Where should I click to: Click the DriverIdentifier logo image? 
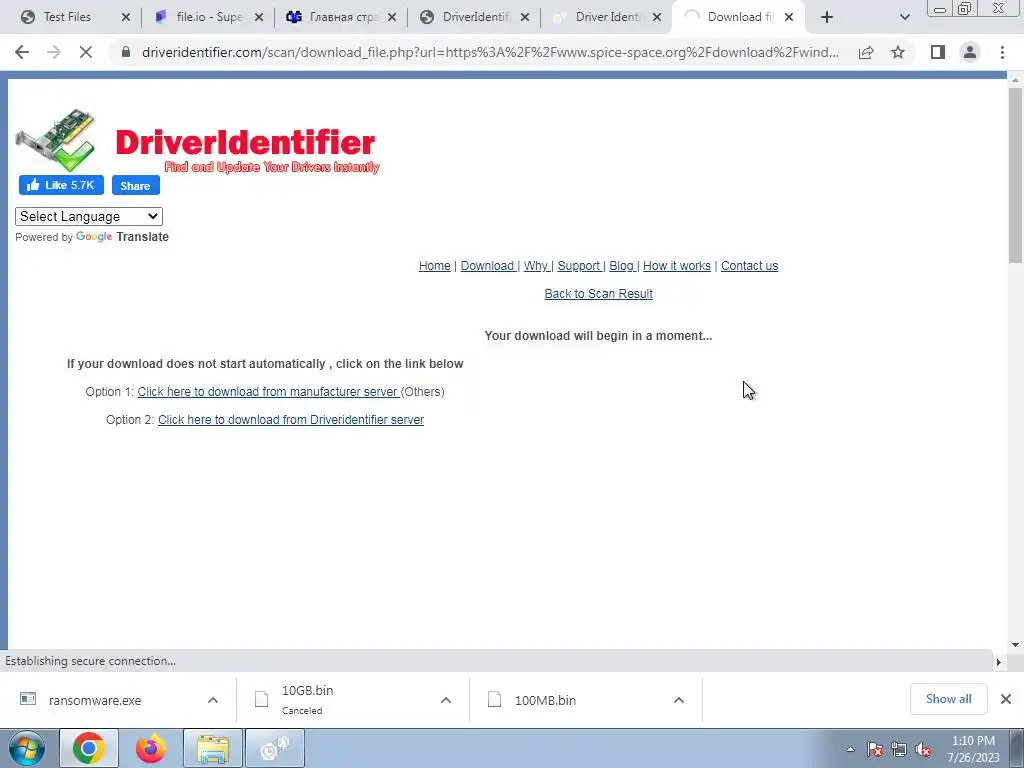click(x=197, y=140)
